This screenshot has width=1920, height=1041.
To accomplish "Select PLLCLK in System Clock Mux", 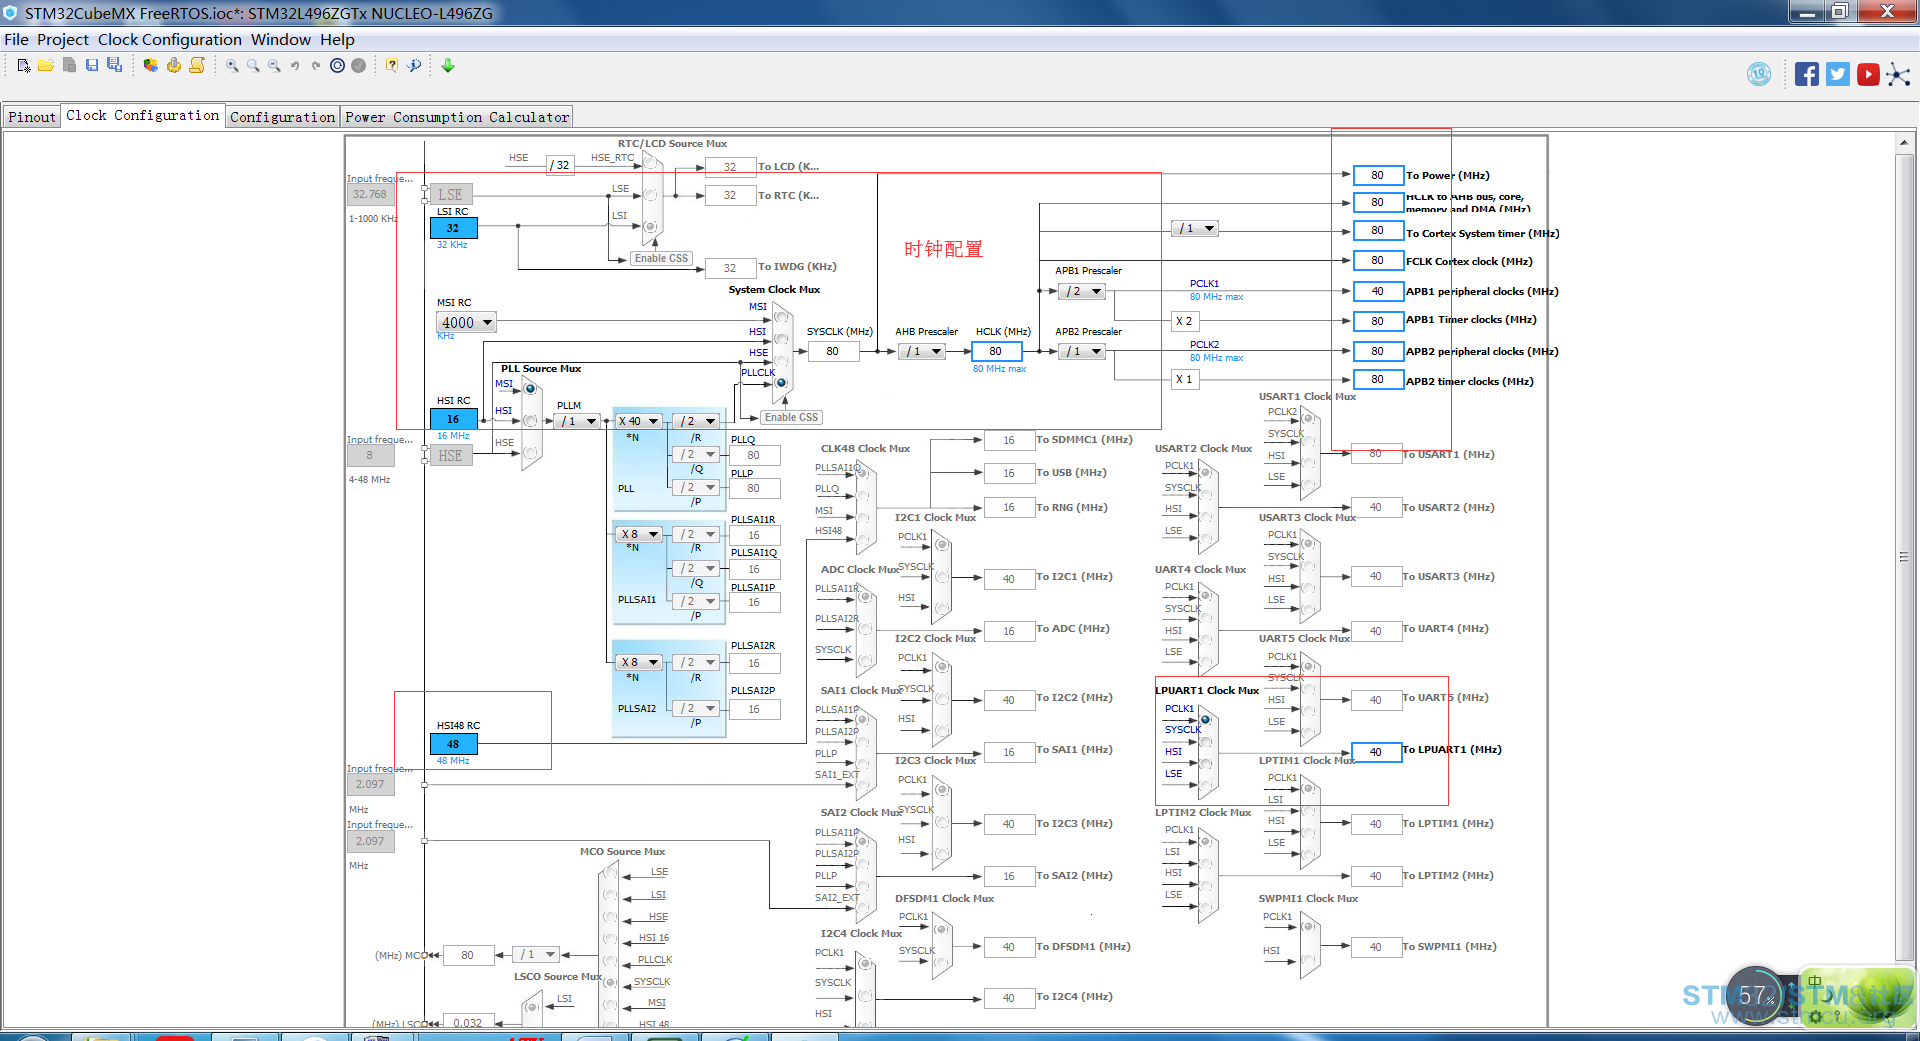I will click(781, 382).
